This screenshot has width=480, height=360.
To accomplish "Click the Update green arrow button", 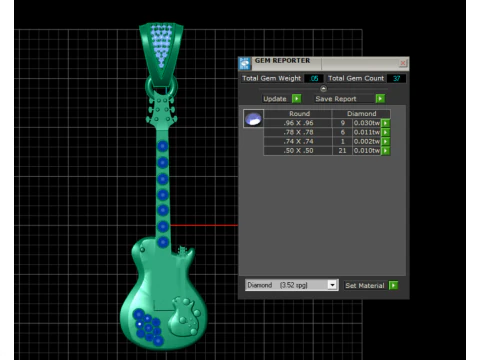I will [296, 99].
